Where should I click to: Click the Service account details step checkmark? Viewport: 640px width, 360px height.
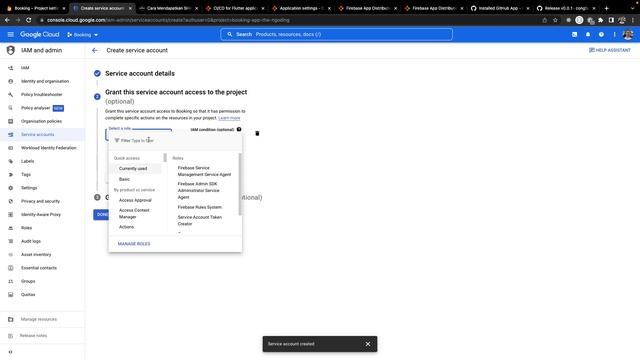coord(97,73)
